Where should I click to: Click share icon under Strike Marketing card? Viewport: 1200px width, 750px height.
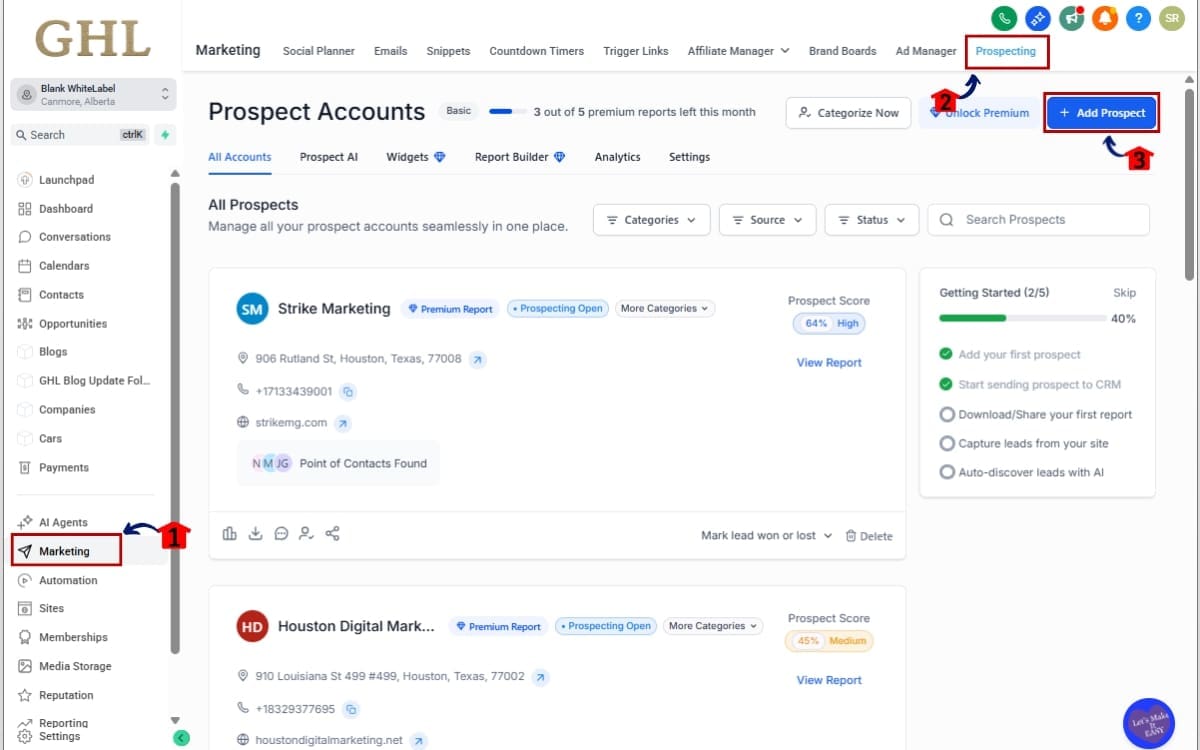[x=333, y=534]
